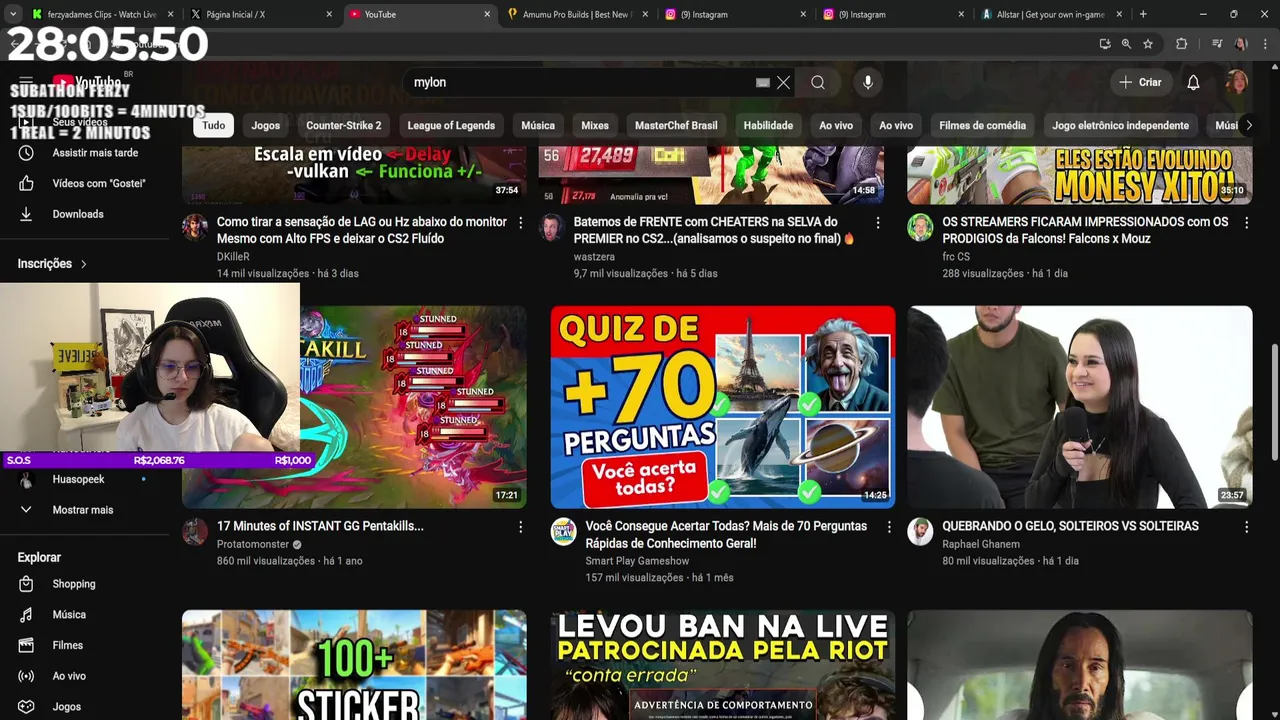
Task: Open Raphael Ghanem channel name link
Action: click(x=981, y=544)
